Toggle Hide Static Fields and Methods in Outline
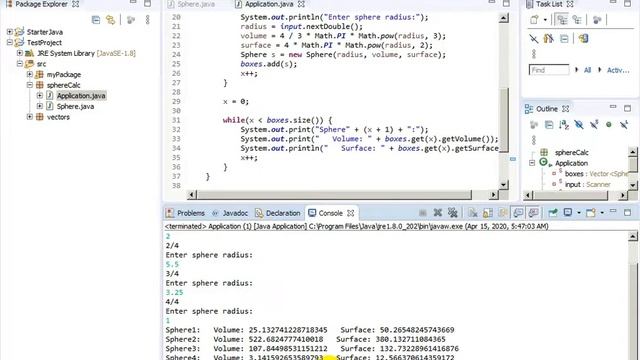 click(594, 125)
